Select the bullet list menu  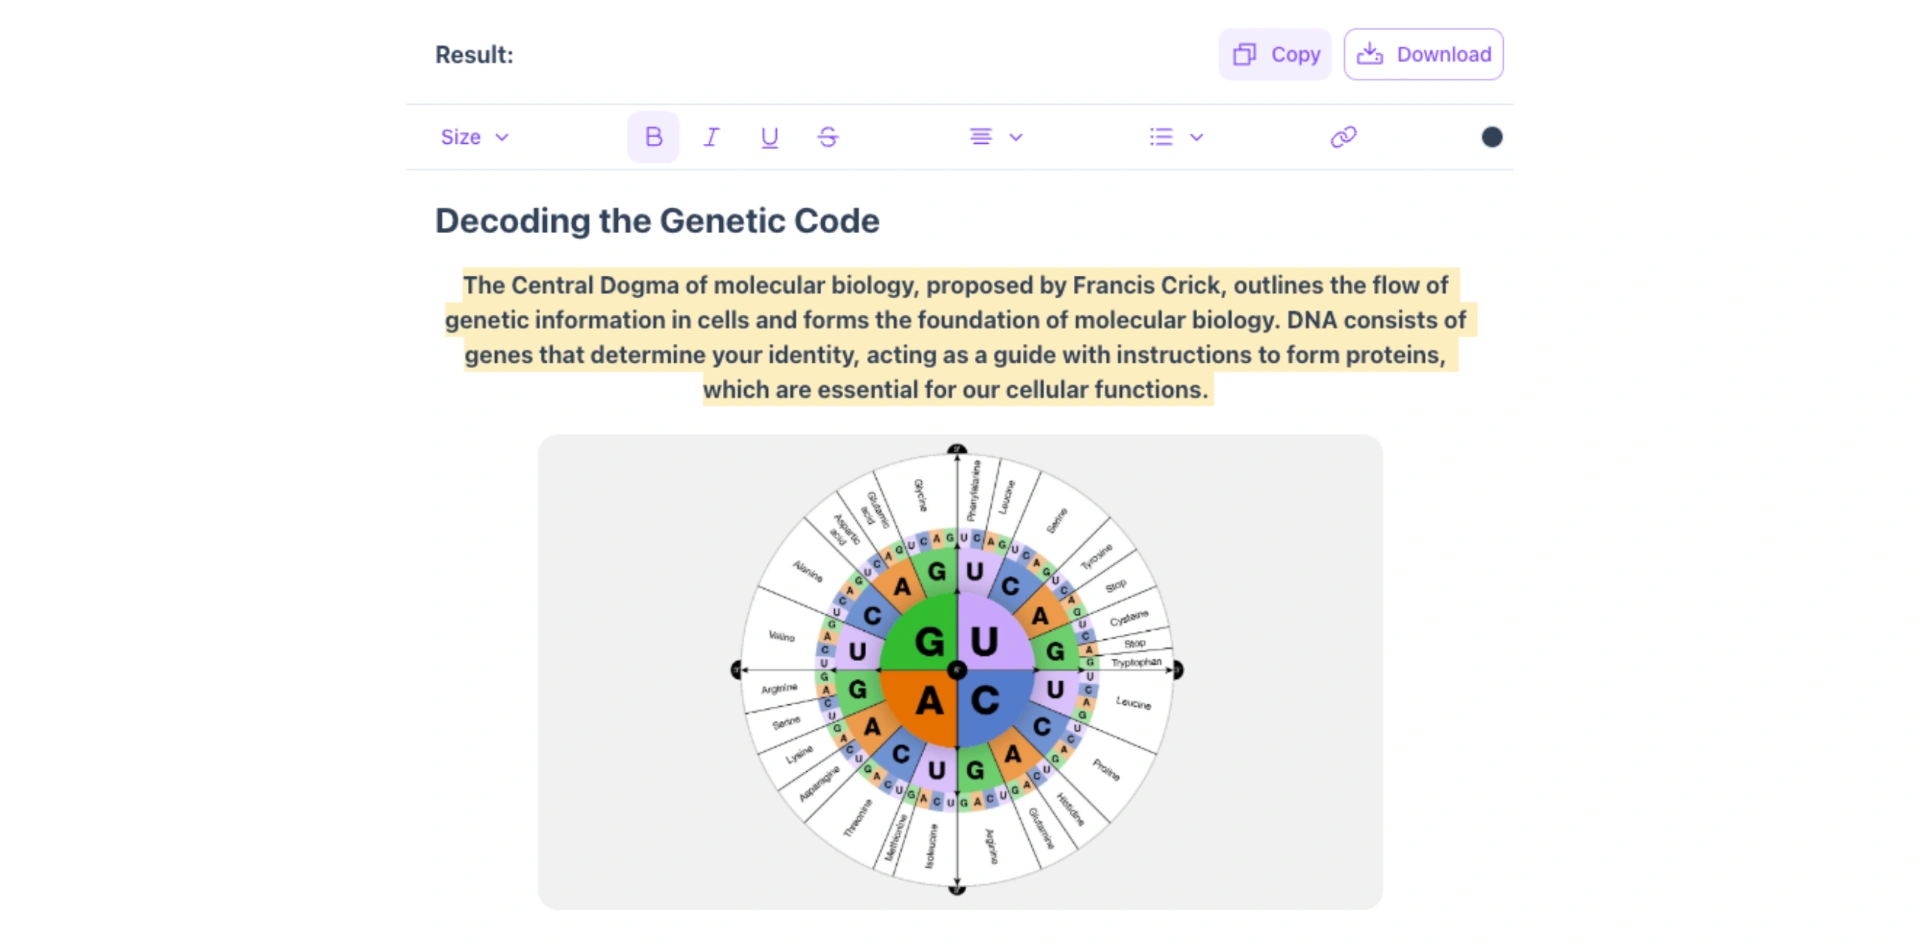click(1160, 137)
